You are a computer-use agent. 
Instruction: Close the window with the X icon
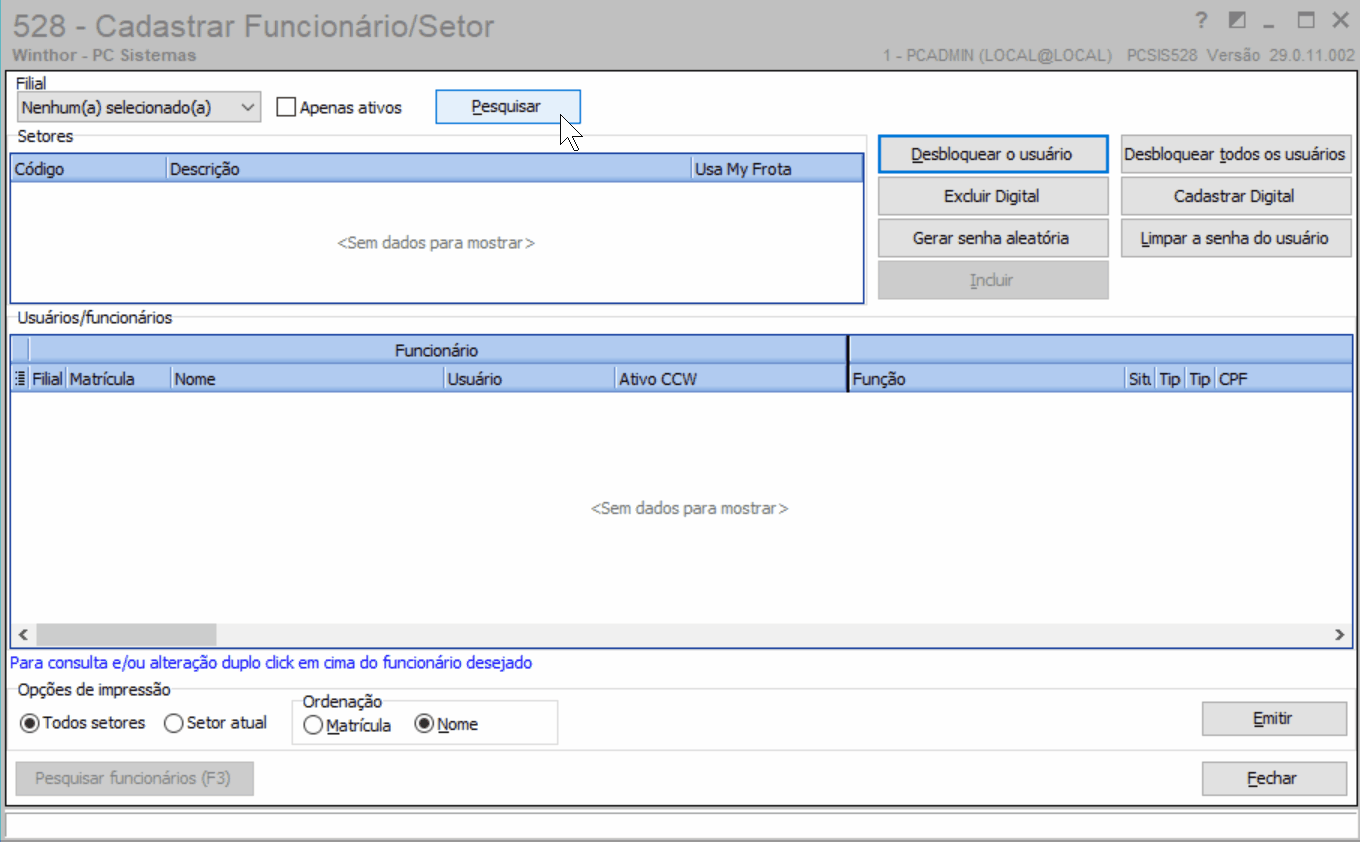click(1340, 21)
